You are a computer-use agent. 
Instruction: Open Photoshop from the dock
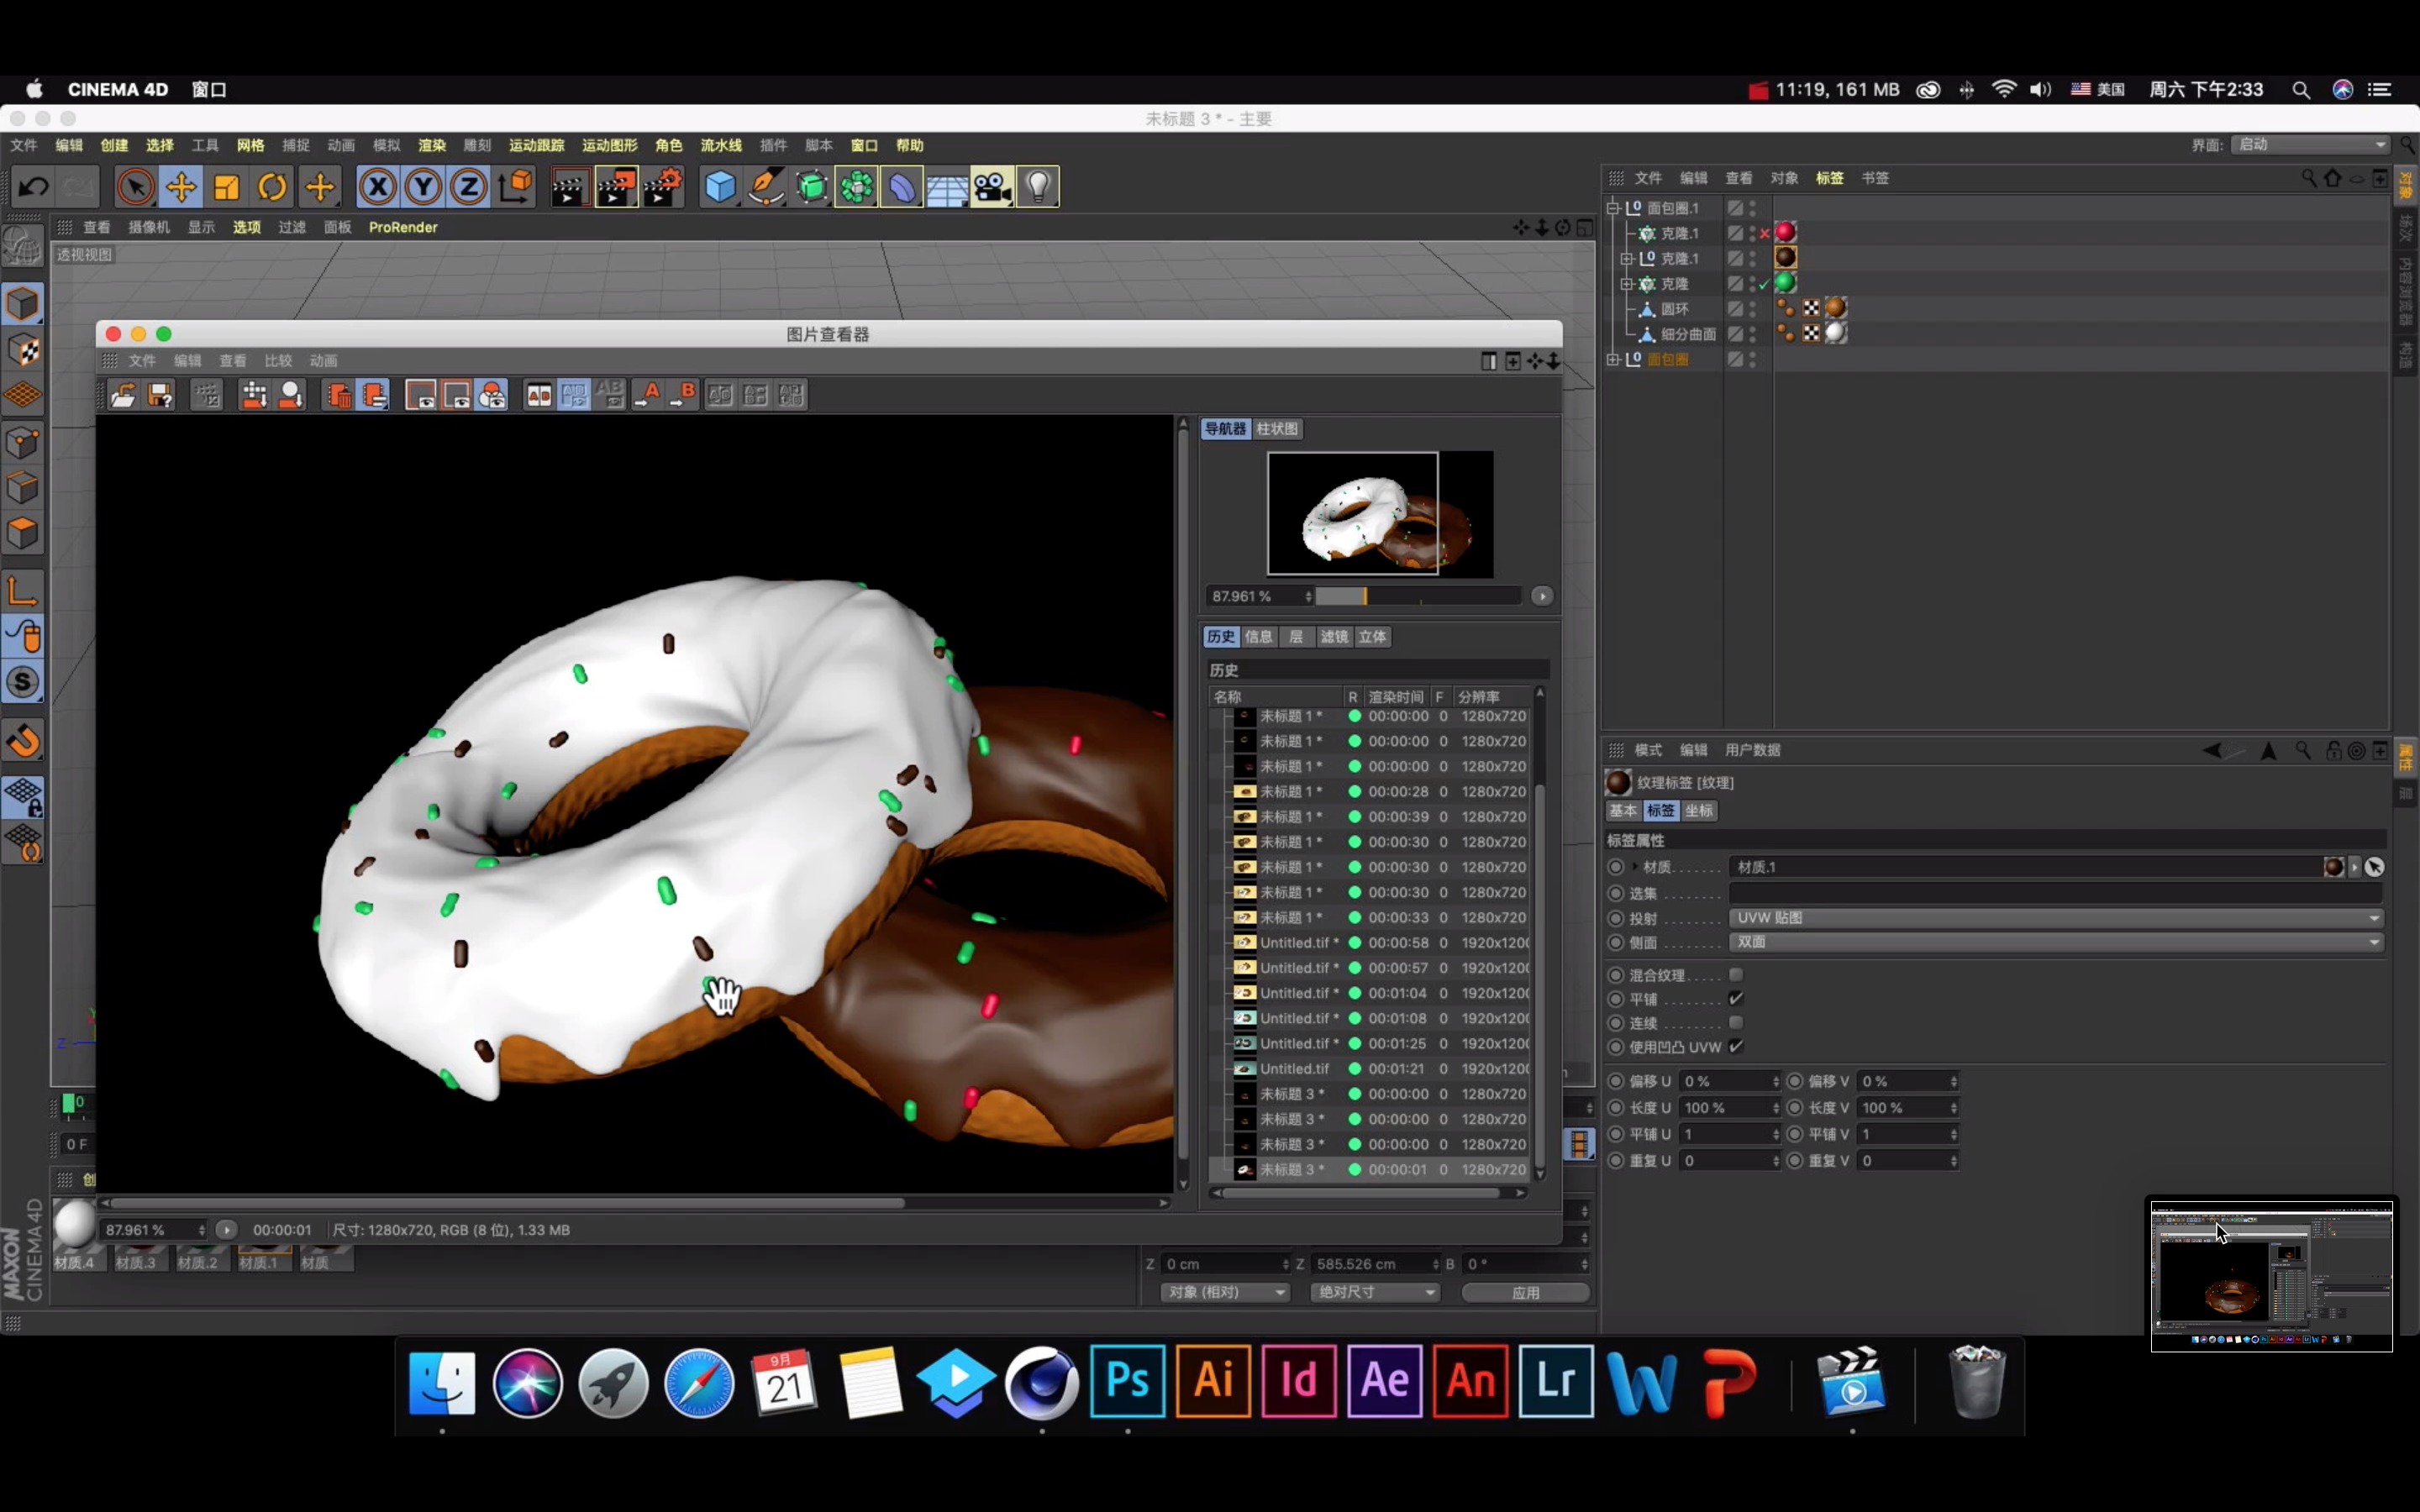[x=1127, y=1381]
